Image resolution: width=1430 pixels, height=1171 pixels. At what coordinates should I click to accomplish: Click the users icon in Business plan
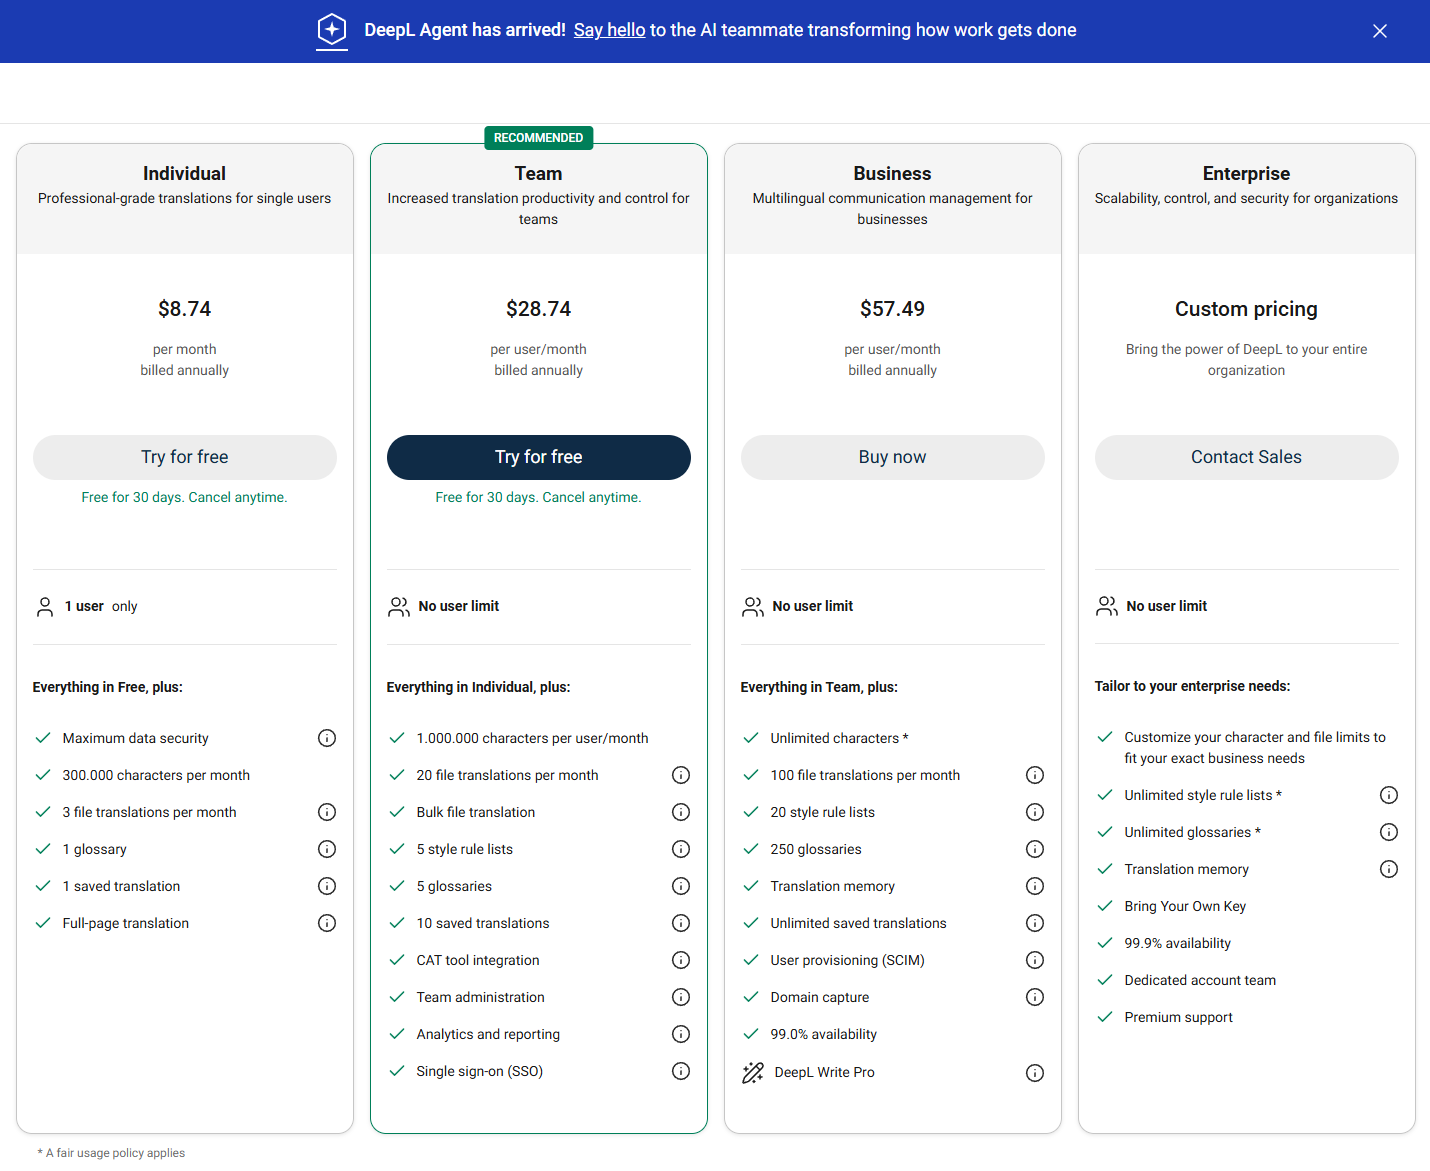(x=753, y=607)
